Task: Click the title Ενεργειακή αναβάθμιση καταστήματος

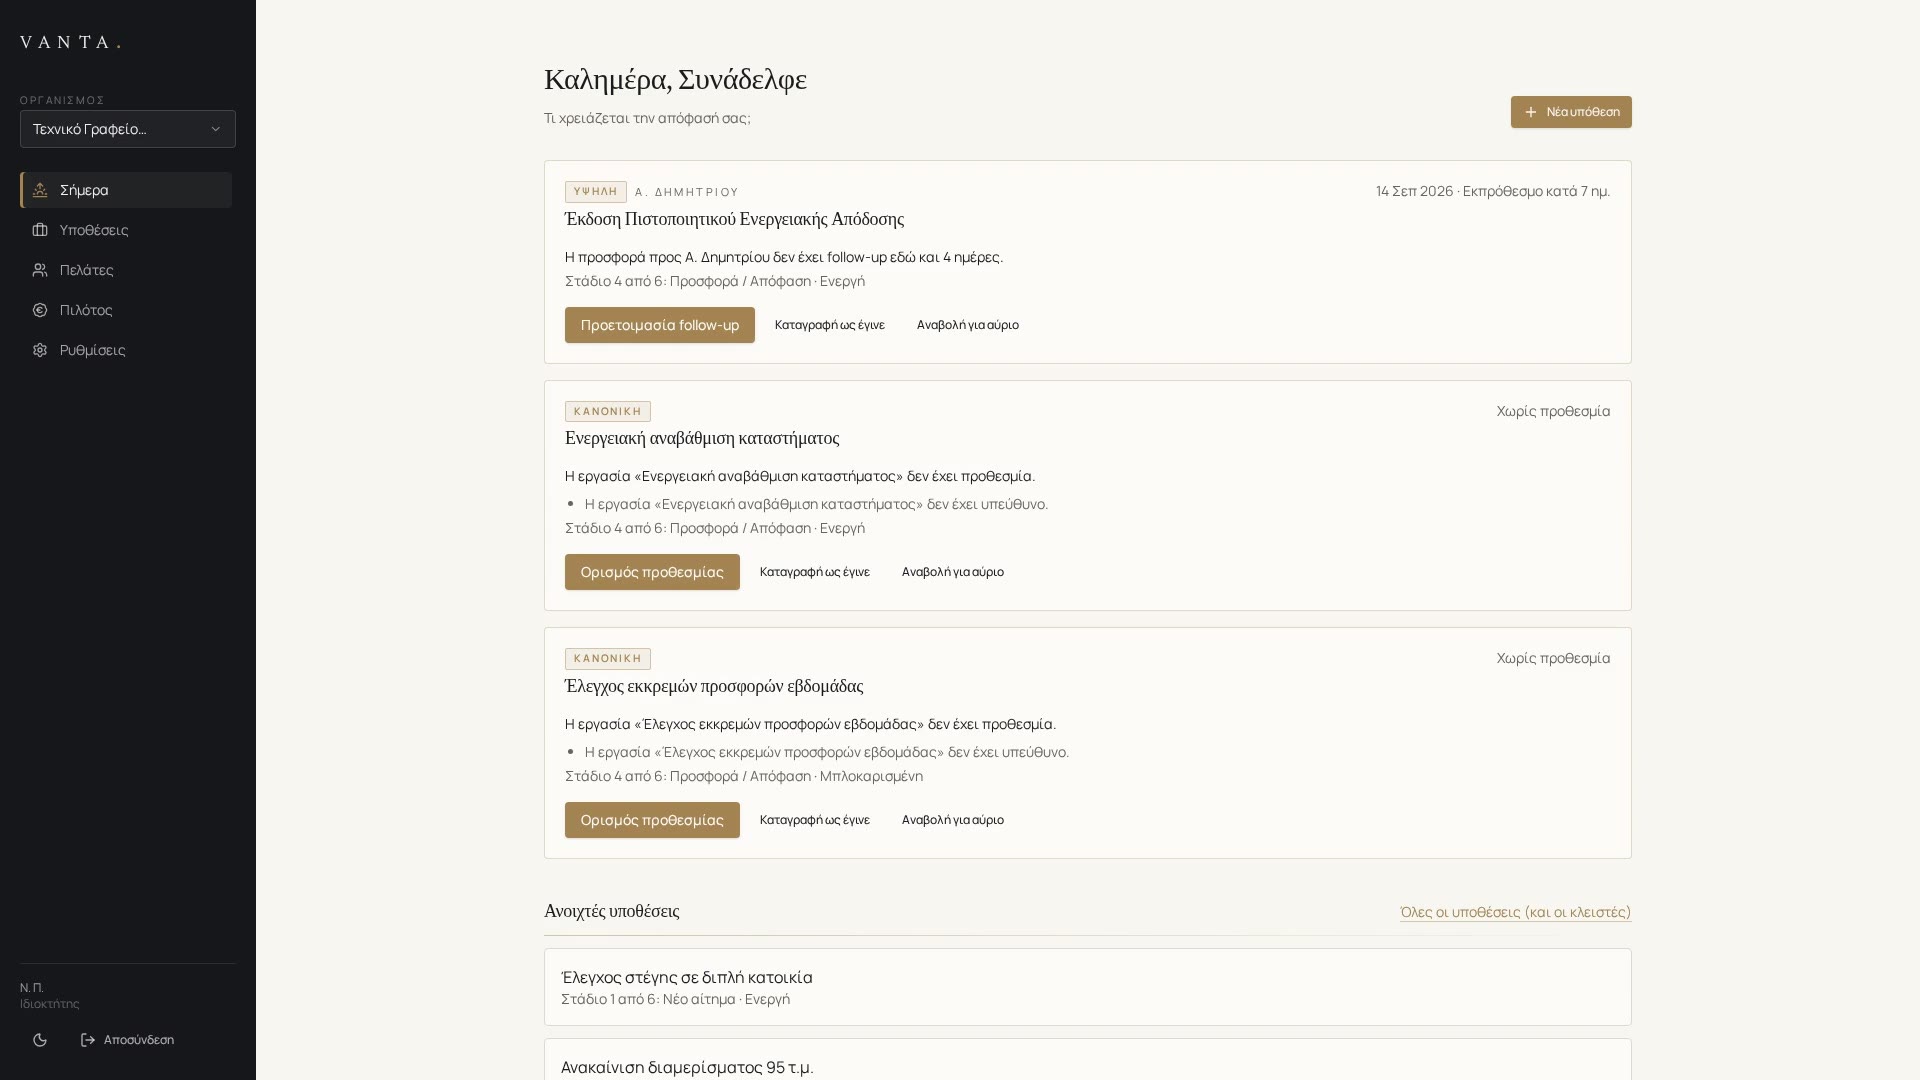Action: click(x=702, y=438)
